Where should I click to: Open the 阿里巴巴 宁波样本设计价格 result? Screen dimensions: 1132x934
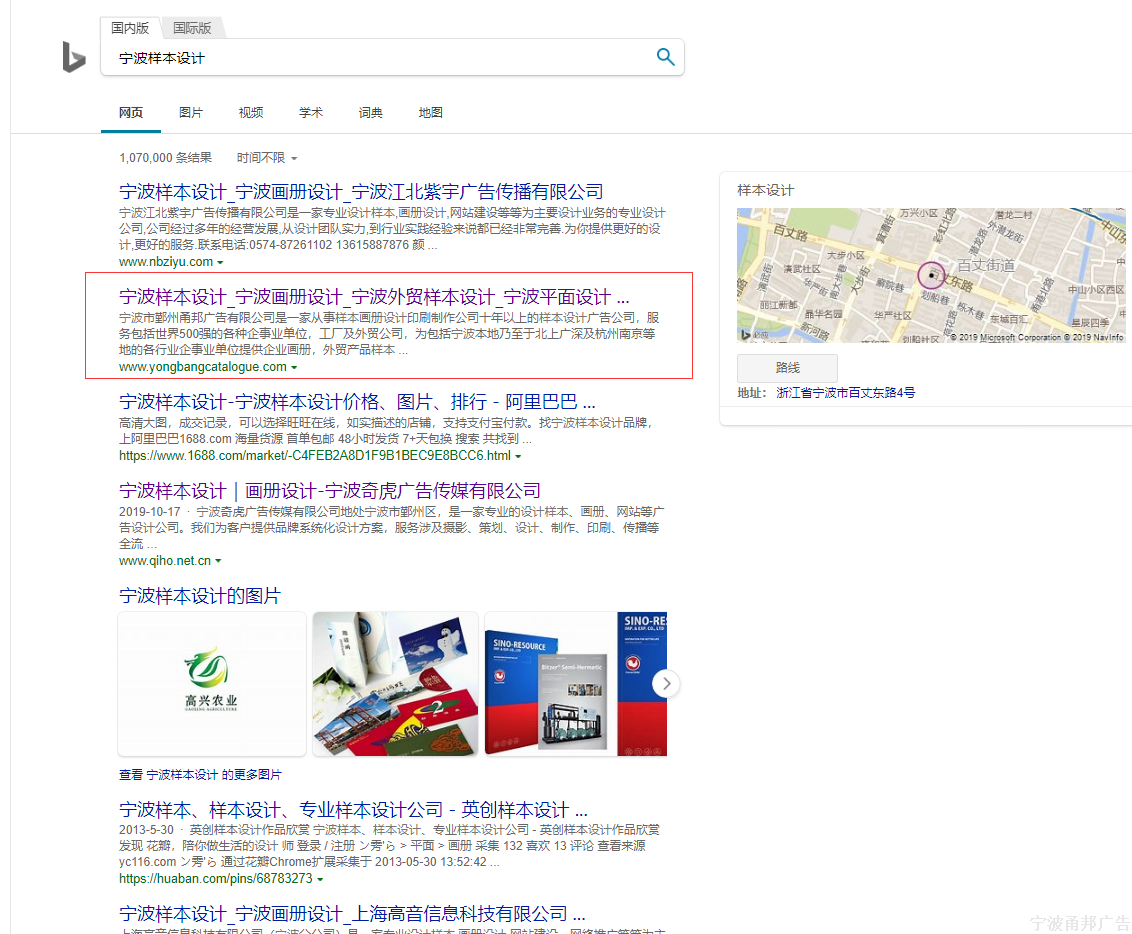pos(357,402)
